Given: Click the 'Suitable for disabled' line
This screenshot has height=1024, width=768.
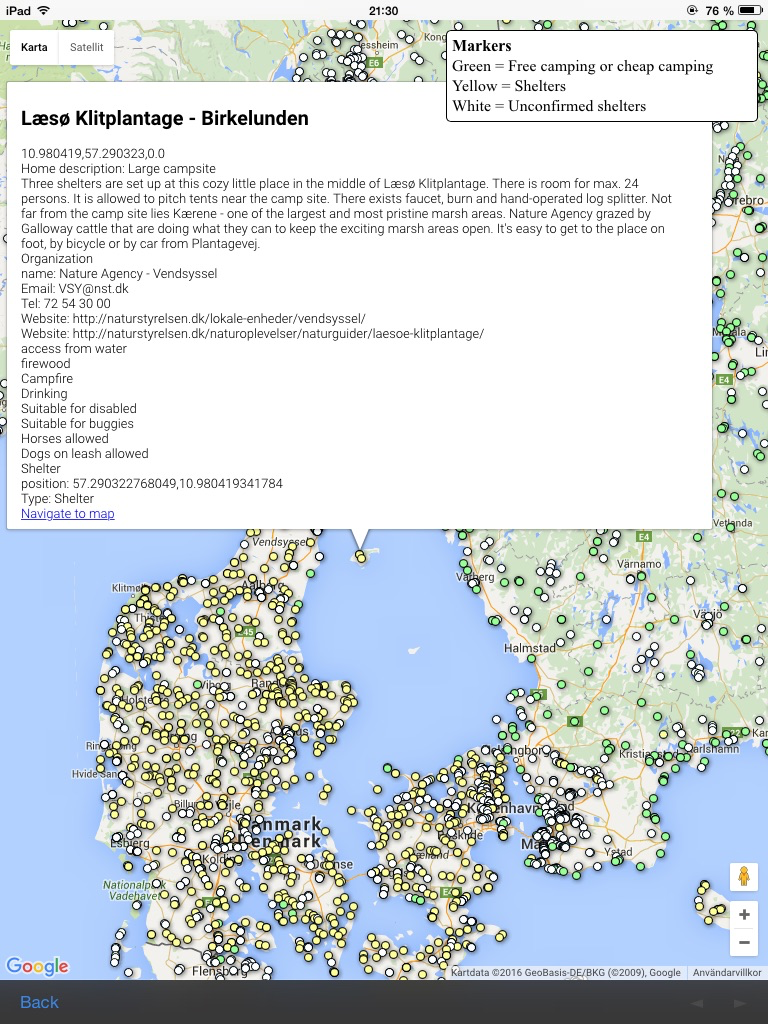Looking at the screenshot, I should click(79, 409).
